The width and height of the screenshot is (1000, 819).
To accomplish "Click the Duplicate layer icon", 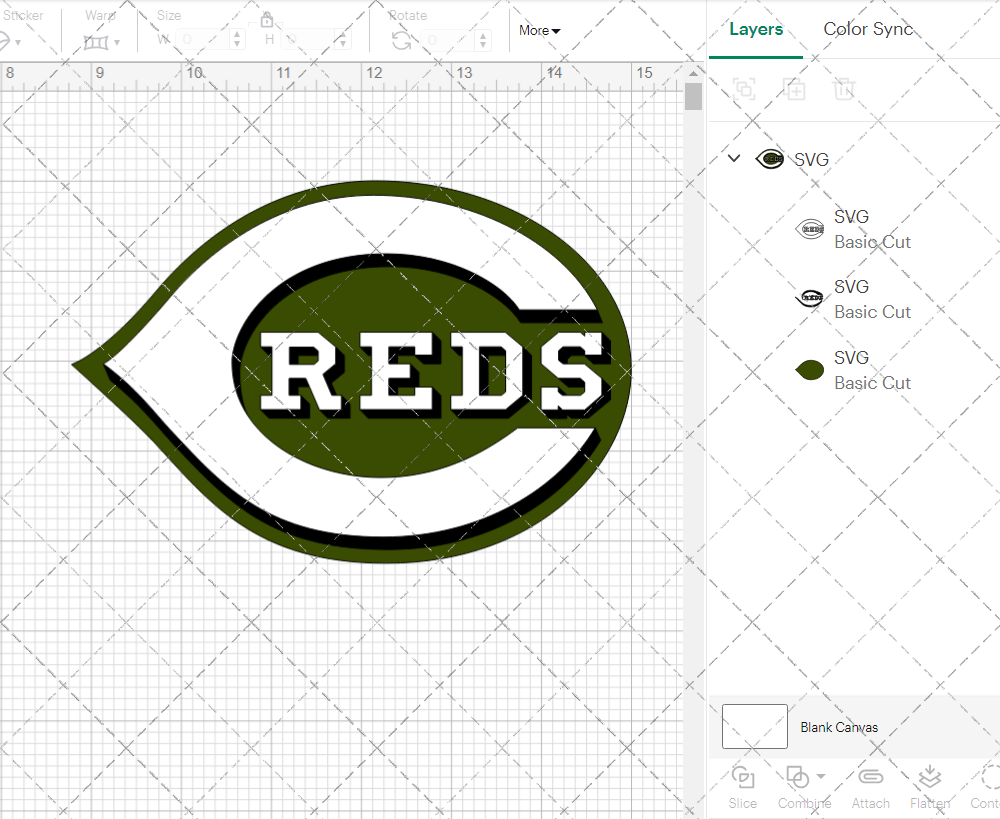I will point(794,89).
